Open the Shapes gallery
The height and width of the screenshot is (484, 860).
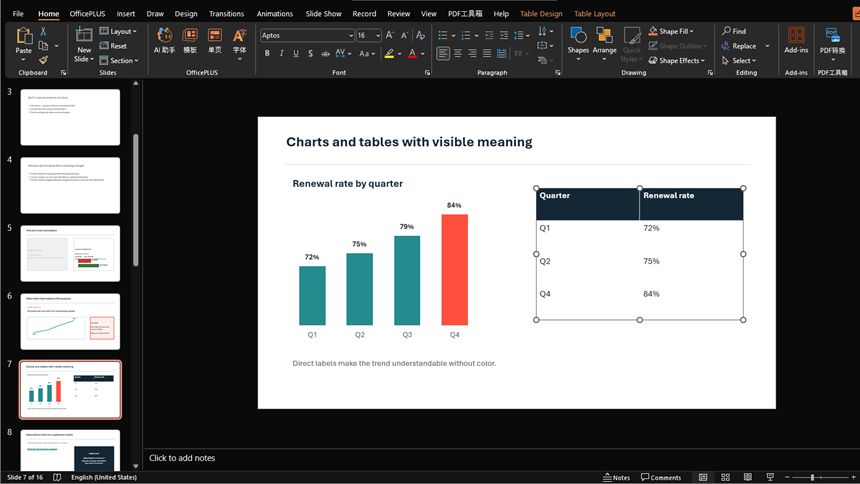pos(578,43)
